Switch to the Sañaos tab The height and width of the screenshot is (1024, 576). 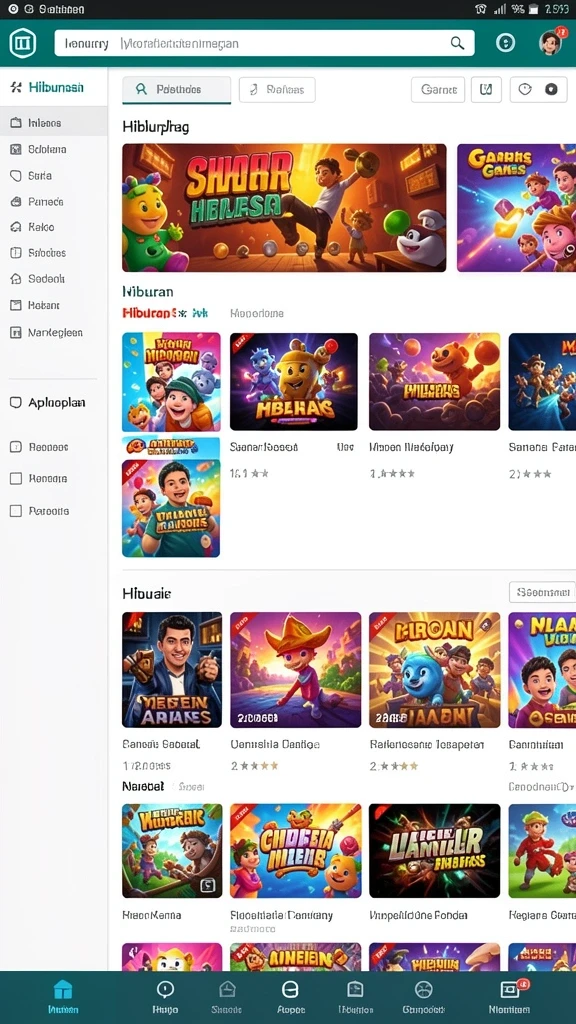[277, 89]
